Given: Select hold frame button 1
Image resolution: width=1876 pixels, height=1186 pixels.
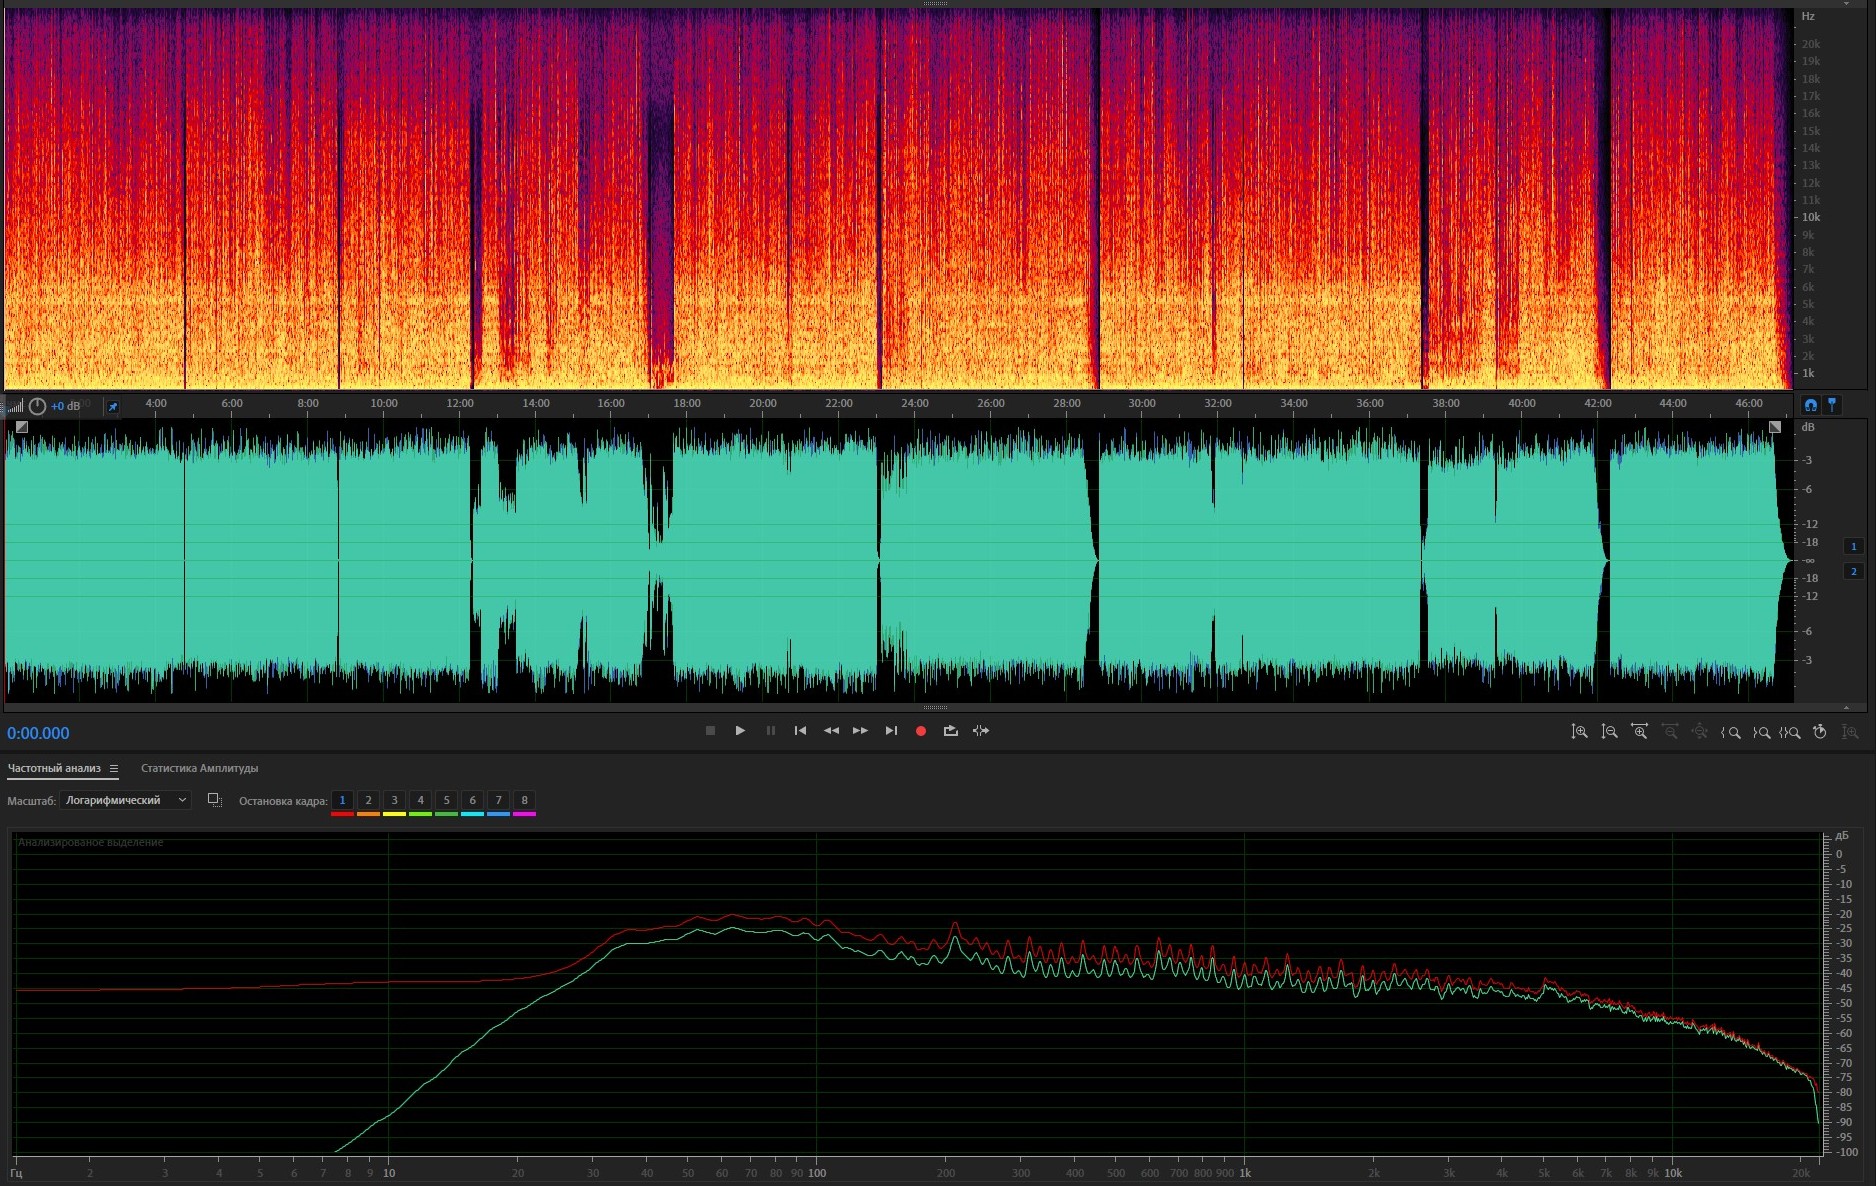Looking at the screenshot, I should pyautogui.click(x=342, y=800).
